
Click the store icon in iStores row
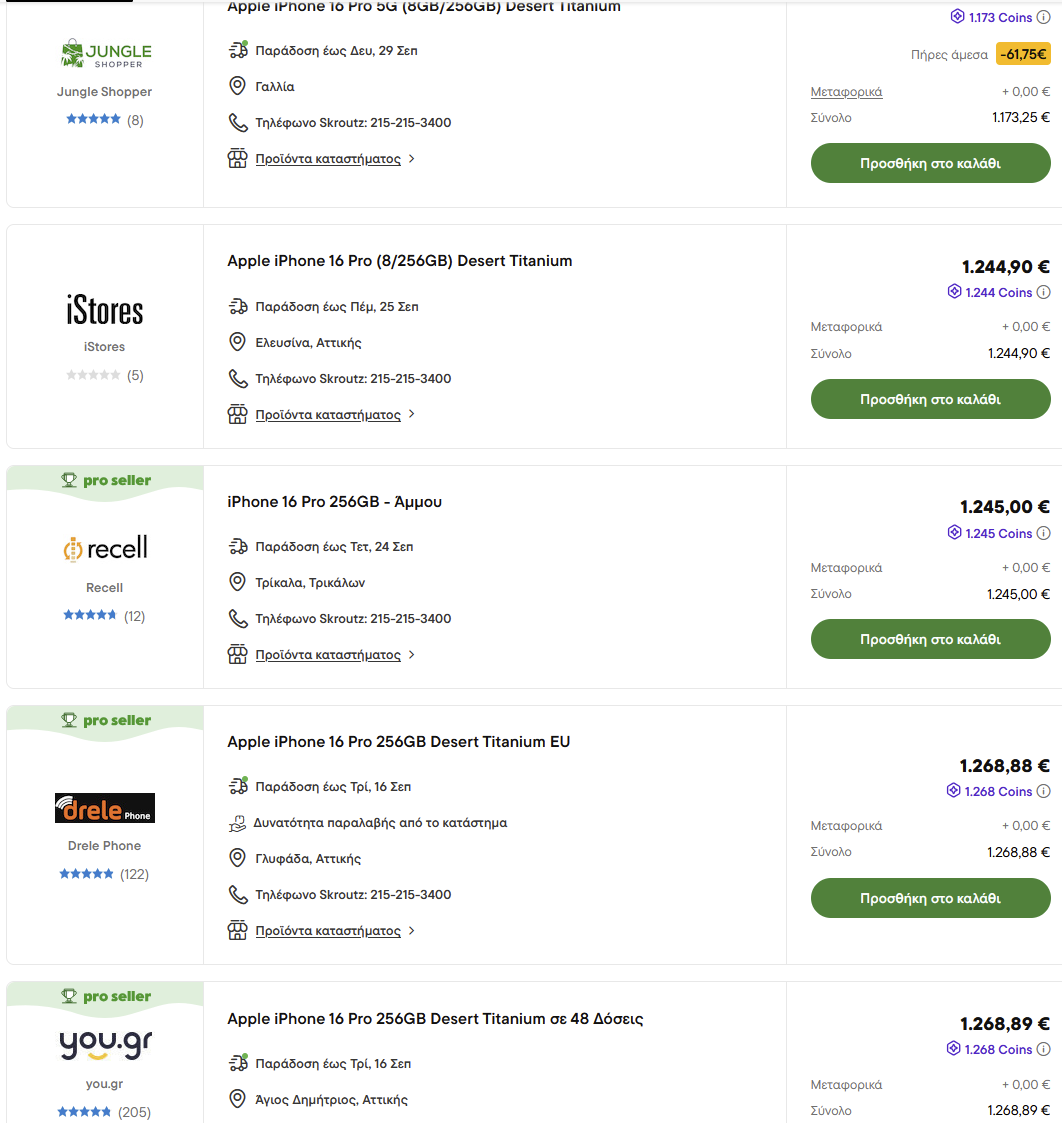click(x=237, y=414)
